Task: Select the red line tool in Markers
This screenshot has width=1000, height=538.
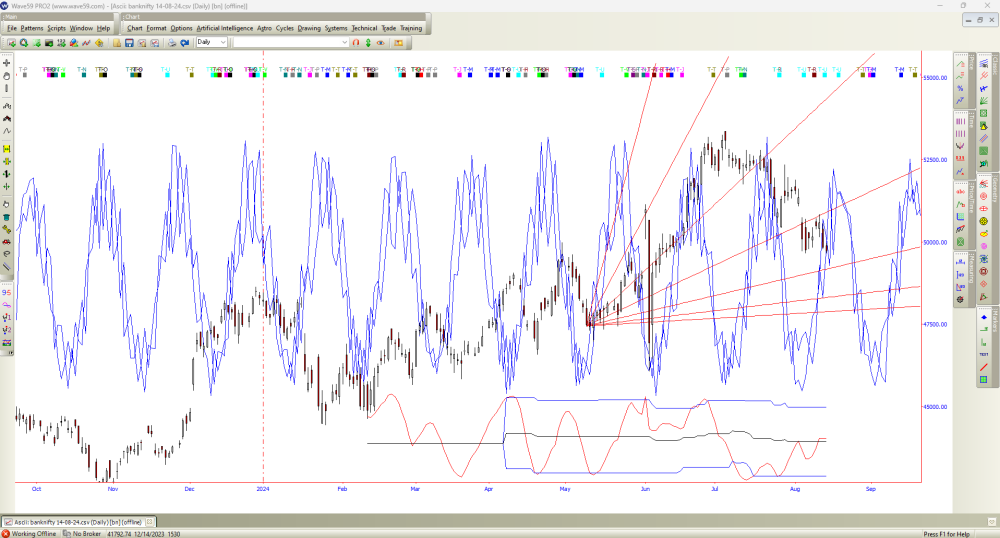Action: pyautogui.click(x=983, y=367)
